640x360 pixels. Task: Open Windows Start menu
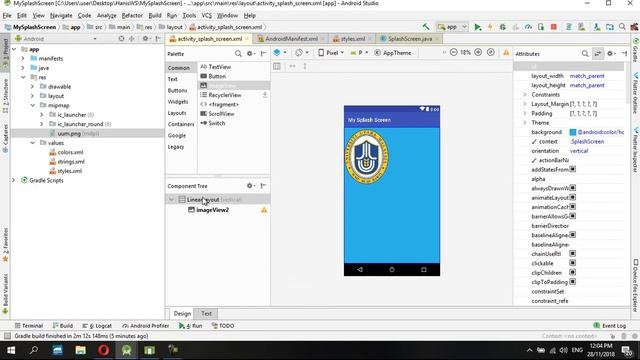click(x=11, y=350)
